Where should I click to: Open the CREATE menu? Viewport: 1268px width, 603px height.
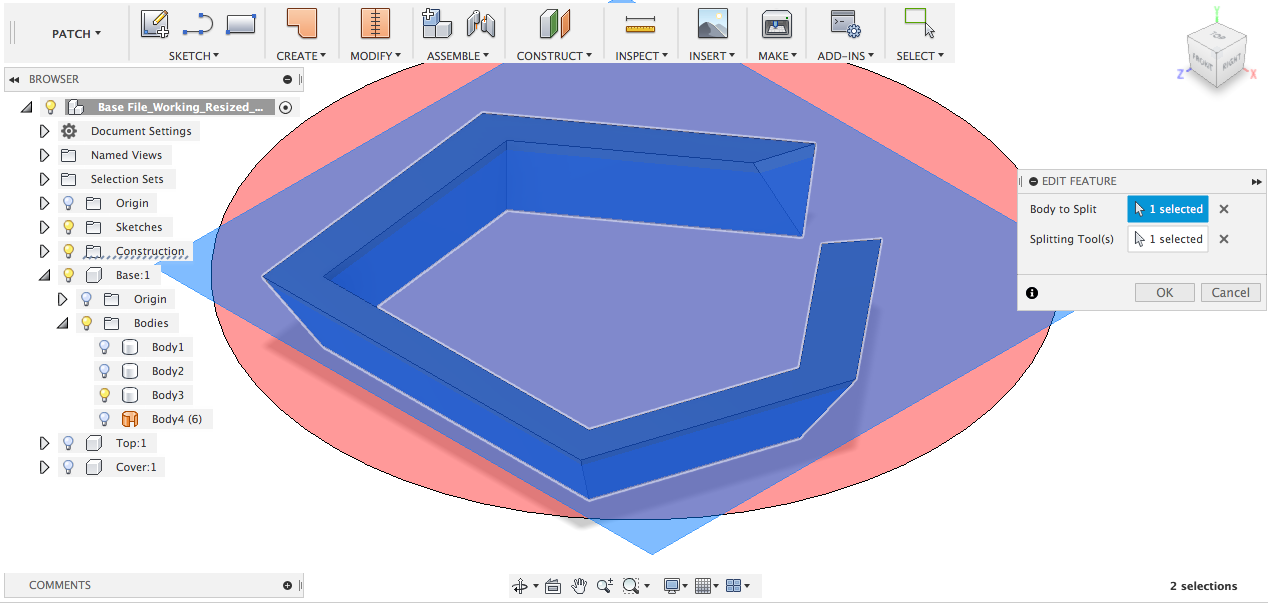[301, 56]
